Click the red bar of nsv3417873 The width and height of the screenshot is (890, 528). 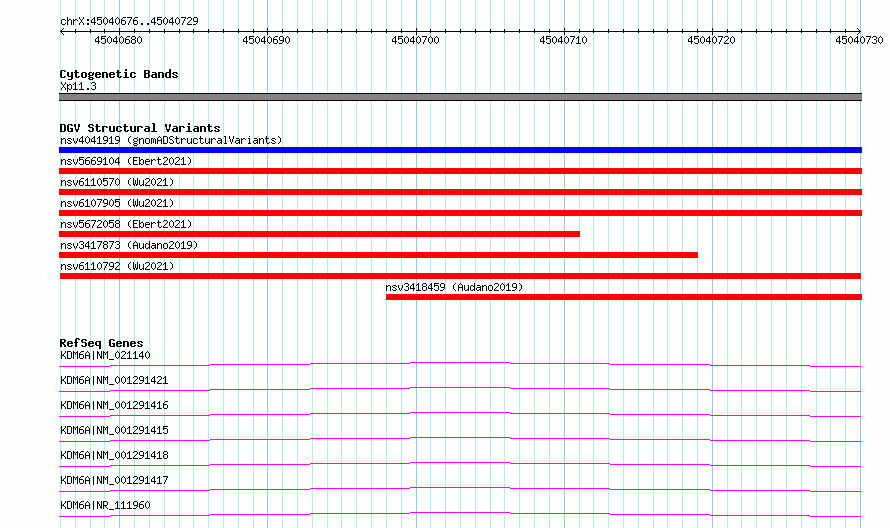coord(379,255)
